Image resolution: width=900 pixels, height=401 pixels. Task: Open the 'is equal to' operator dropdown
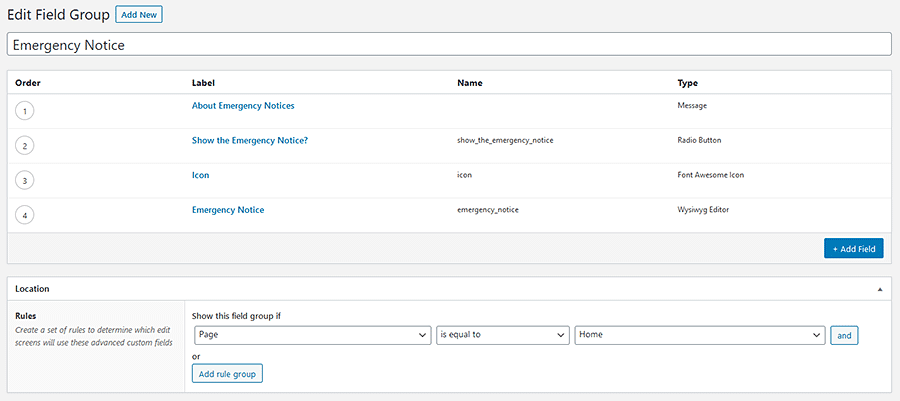(x=502, y=335)
